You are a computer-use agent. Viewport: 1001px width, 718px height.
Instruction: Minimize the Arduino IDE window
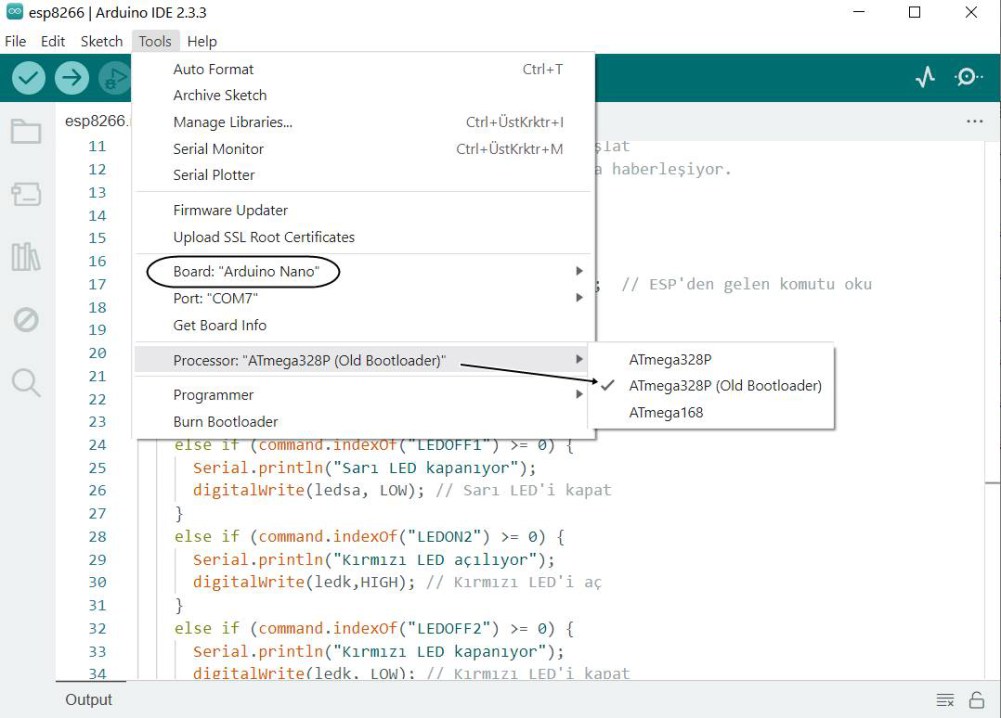click(x=859, y=12)
